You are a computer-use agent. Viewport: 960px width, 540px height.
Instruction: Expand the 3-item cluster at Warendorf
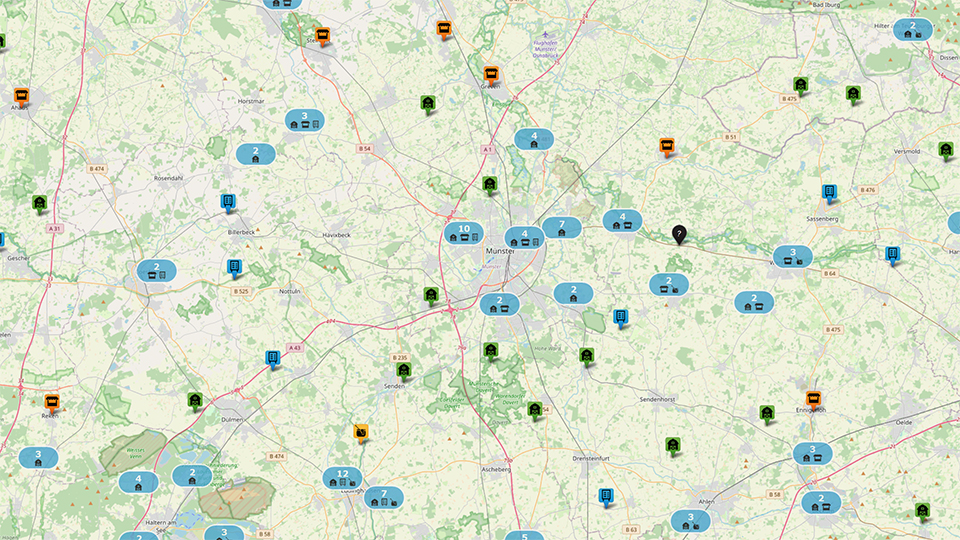point(793,257)
